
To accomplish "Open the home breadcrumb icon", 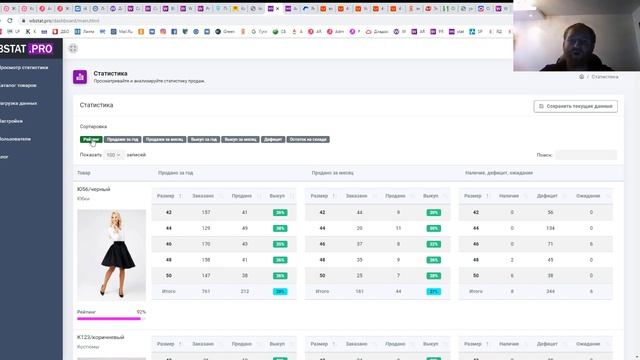I will [582, 77].
